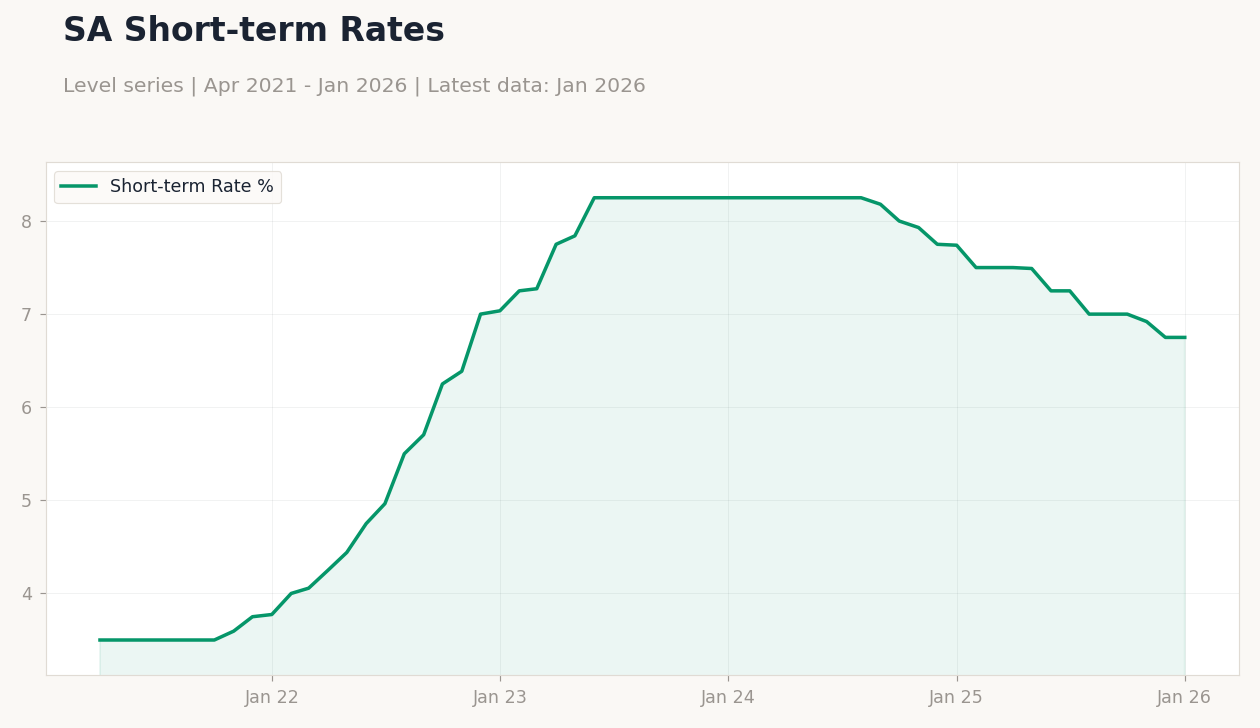1260x728 pixels.
Task: Click the final data point at Jan 26
Action: [1185, 337]
